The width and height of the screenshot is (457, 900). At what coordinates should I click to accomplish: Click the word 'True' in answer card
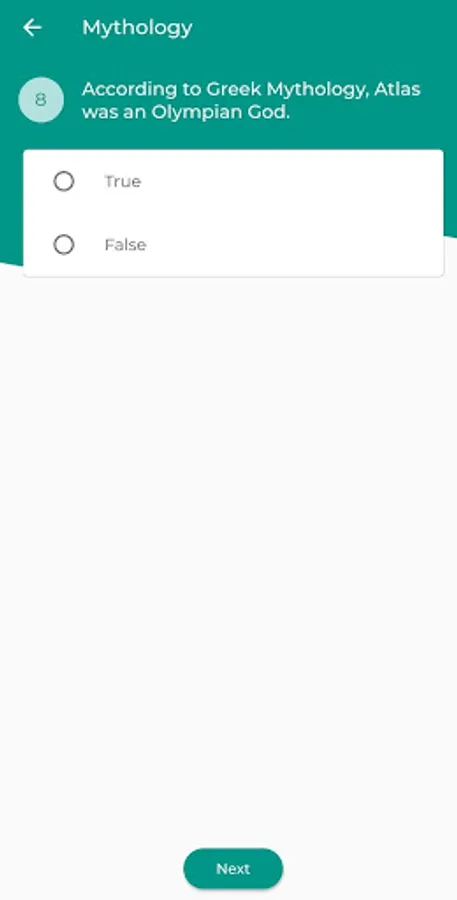122,181
